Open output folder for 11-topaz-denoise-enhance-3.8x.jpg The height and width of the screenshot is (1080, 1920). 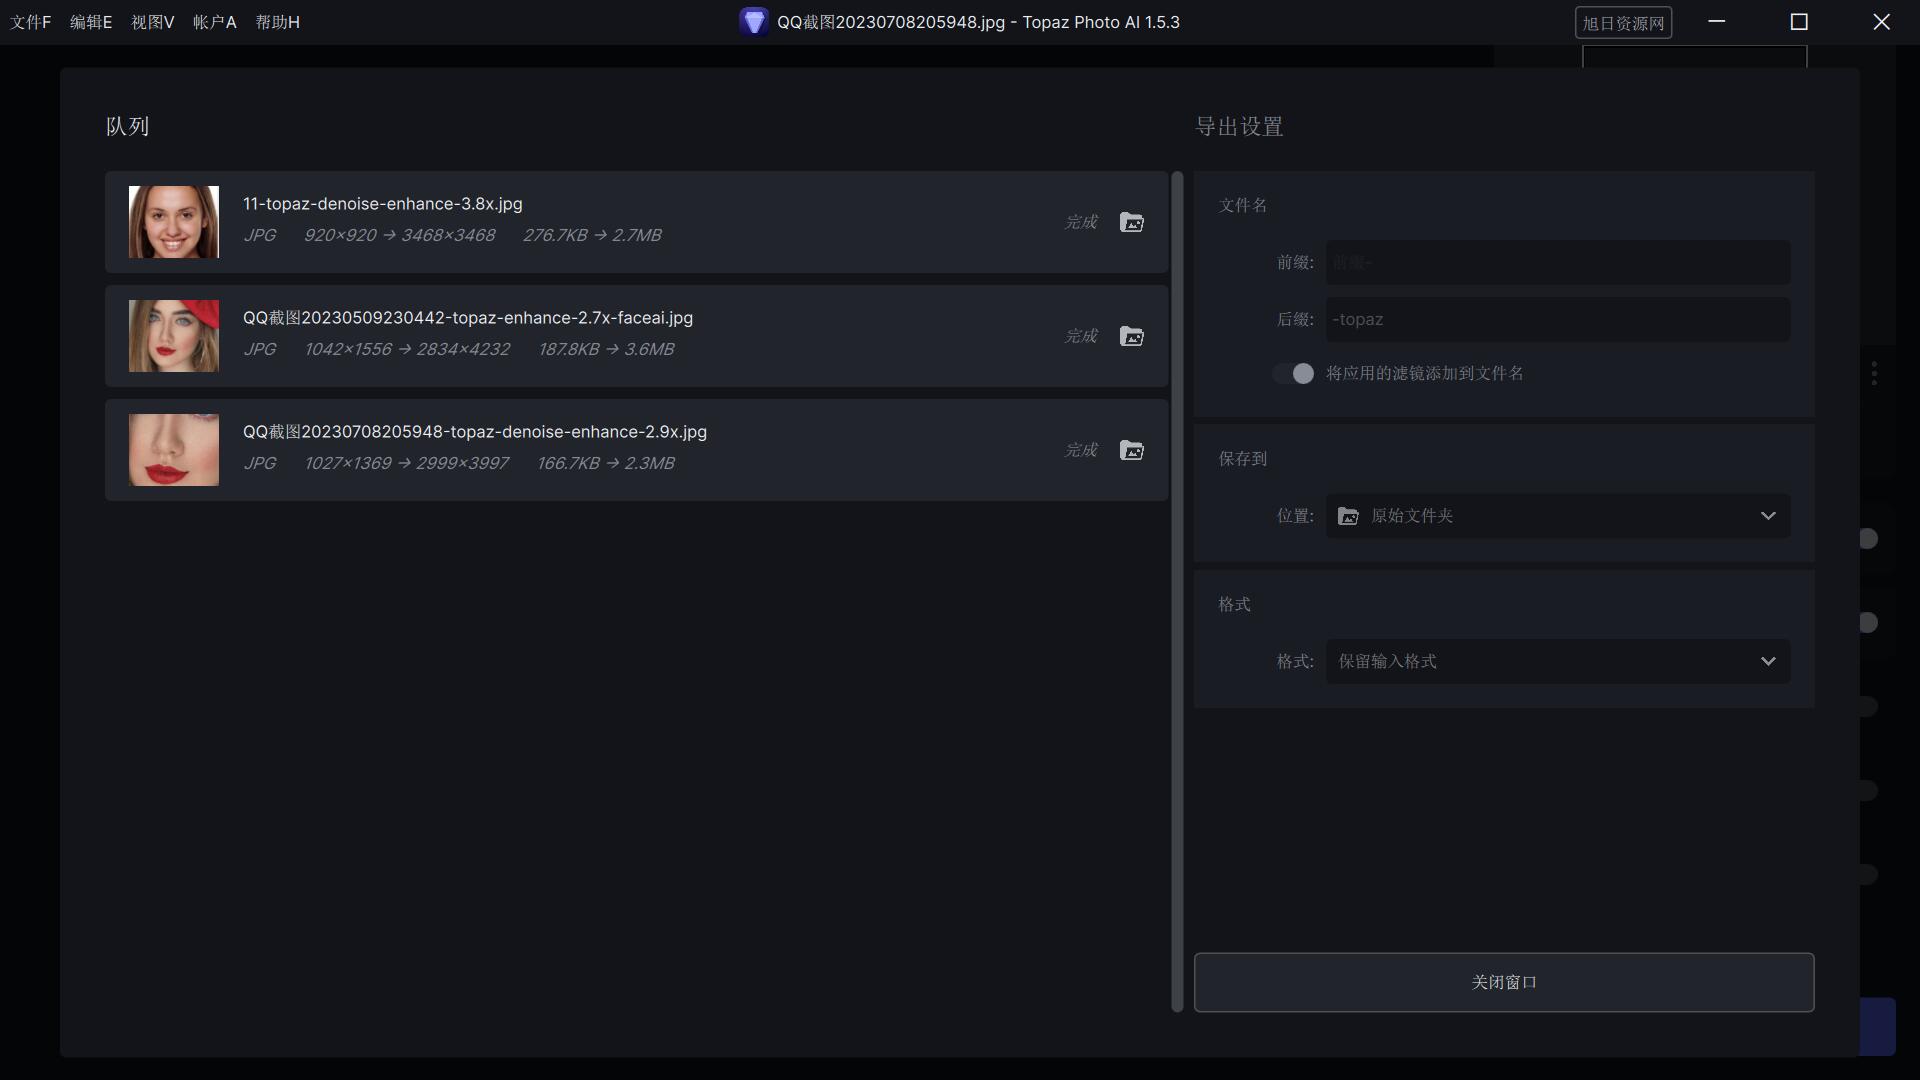point(1131,222)
